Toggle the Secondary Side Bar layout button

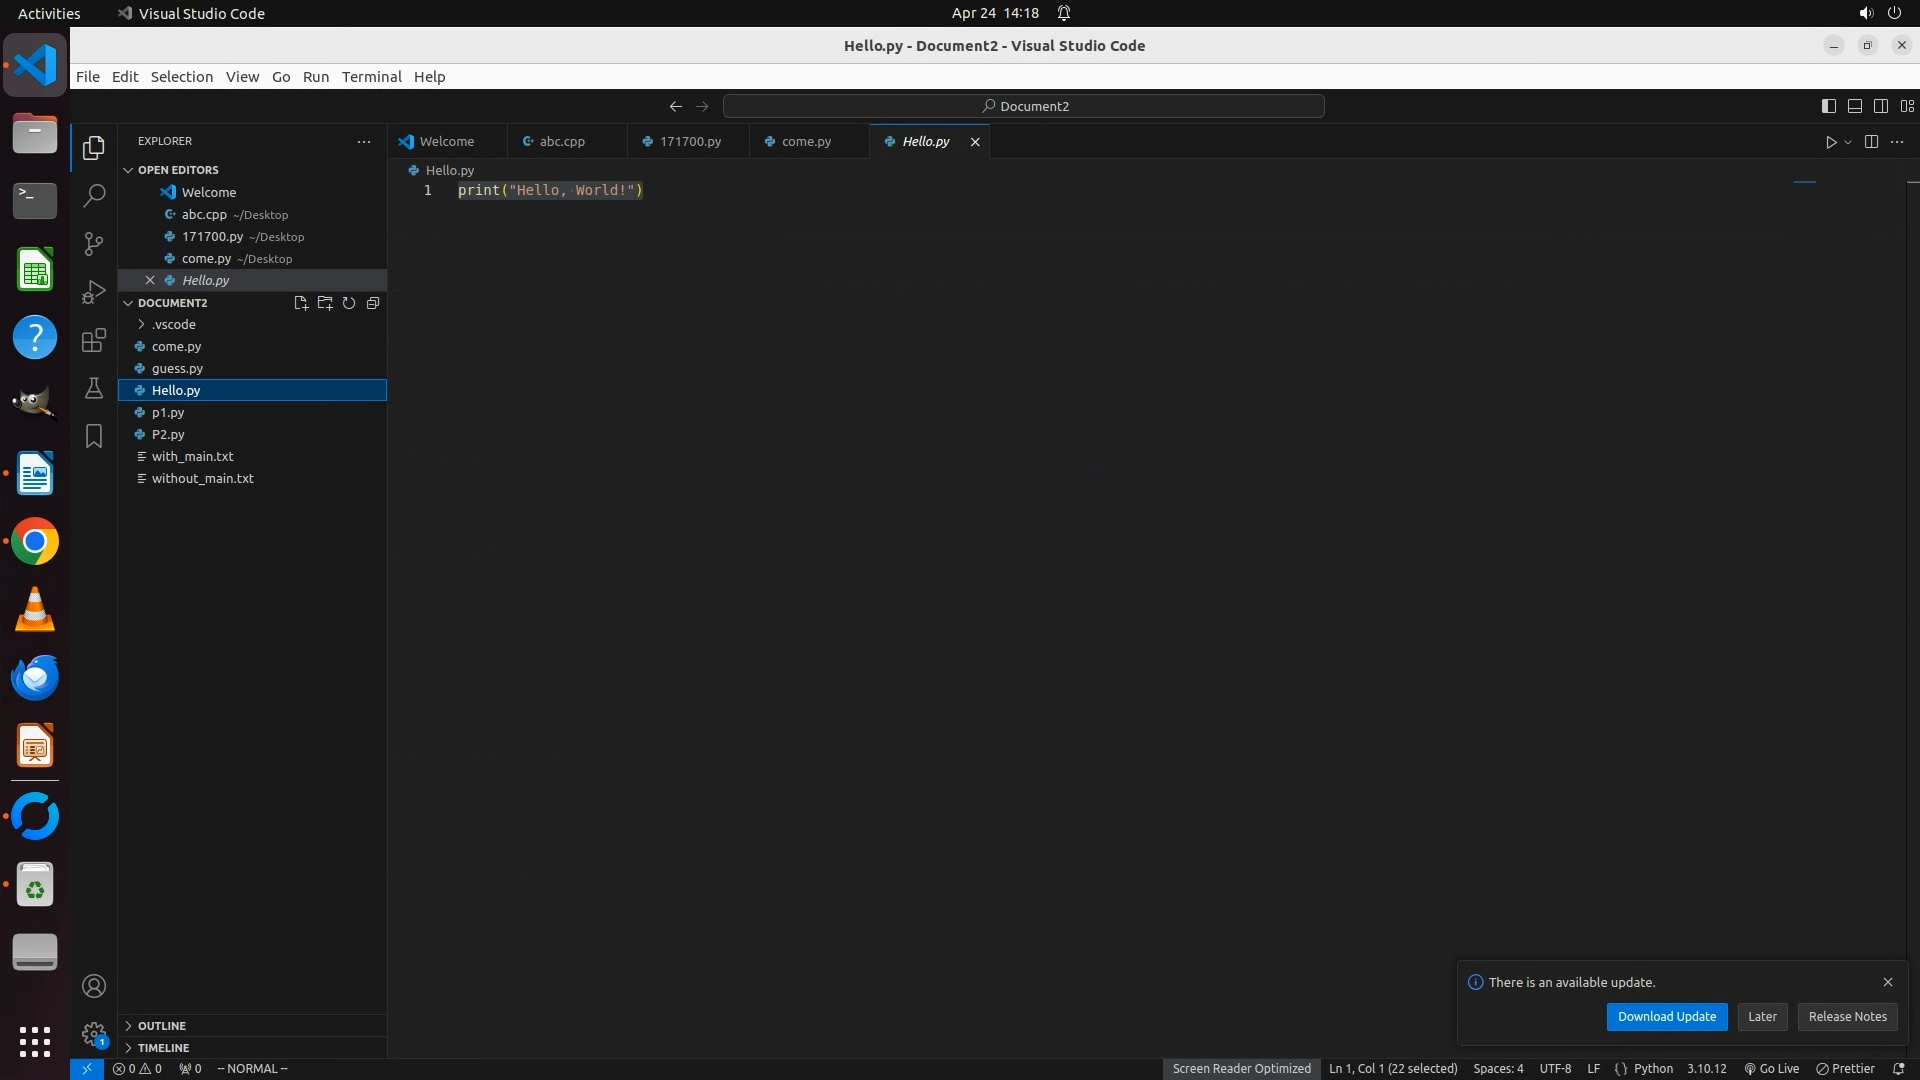pos(1880,106)
